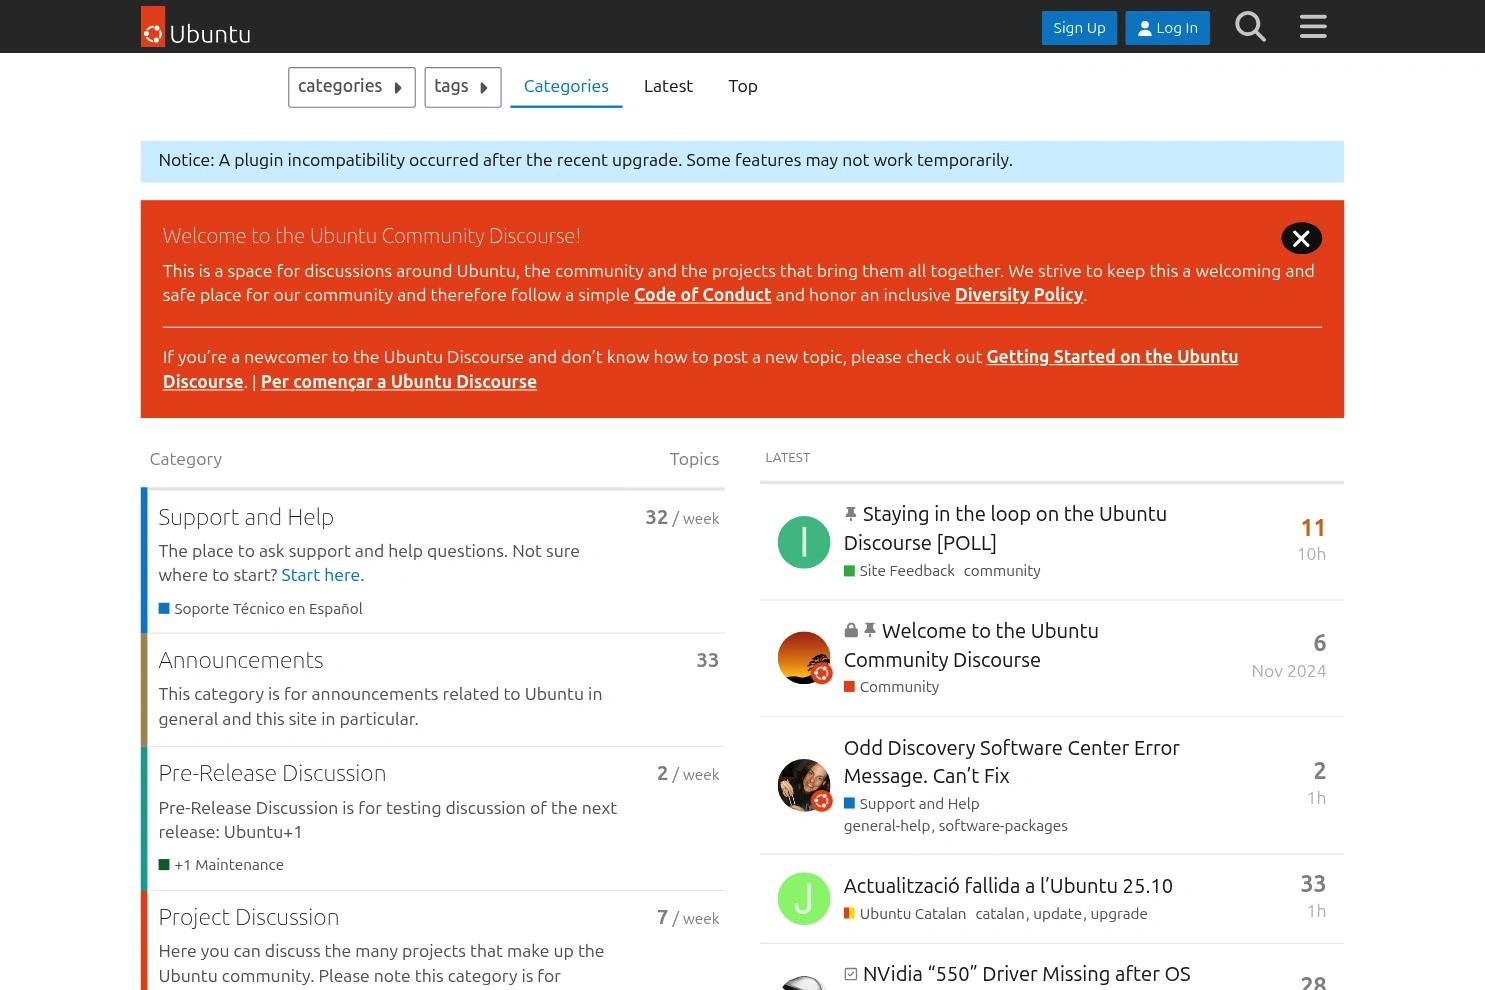The width and height of the screenshot is (1485, 990).
Task: Click the solved checkmark on the NVidia topic
Action: 850,973
